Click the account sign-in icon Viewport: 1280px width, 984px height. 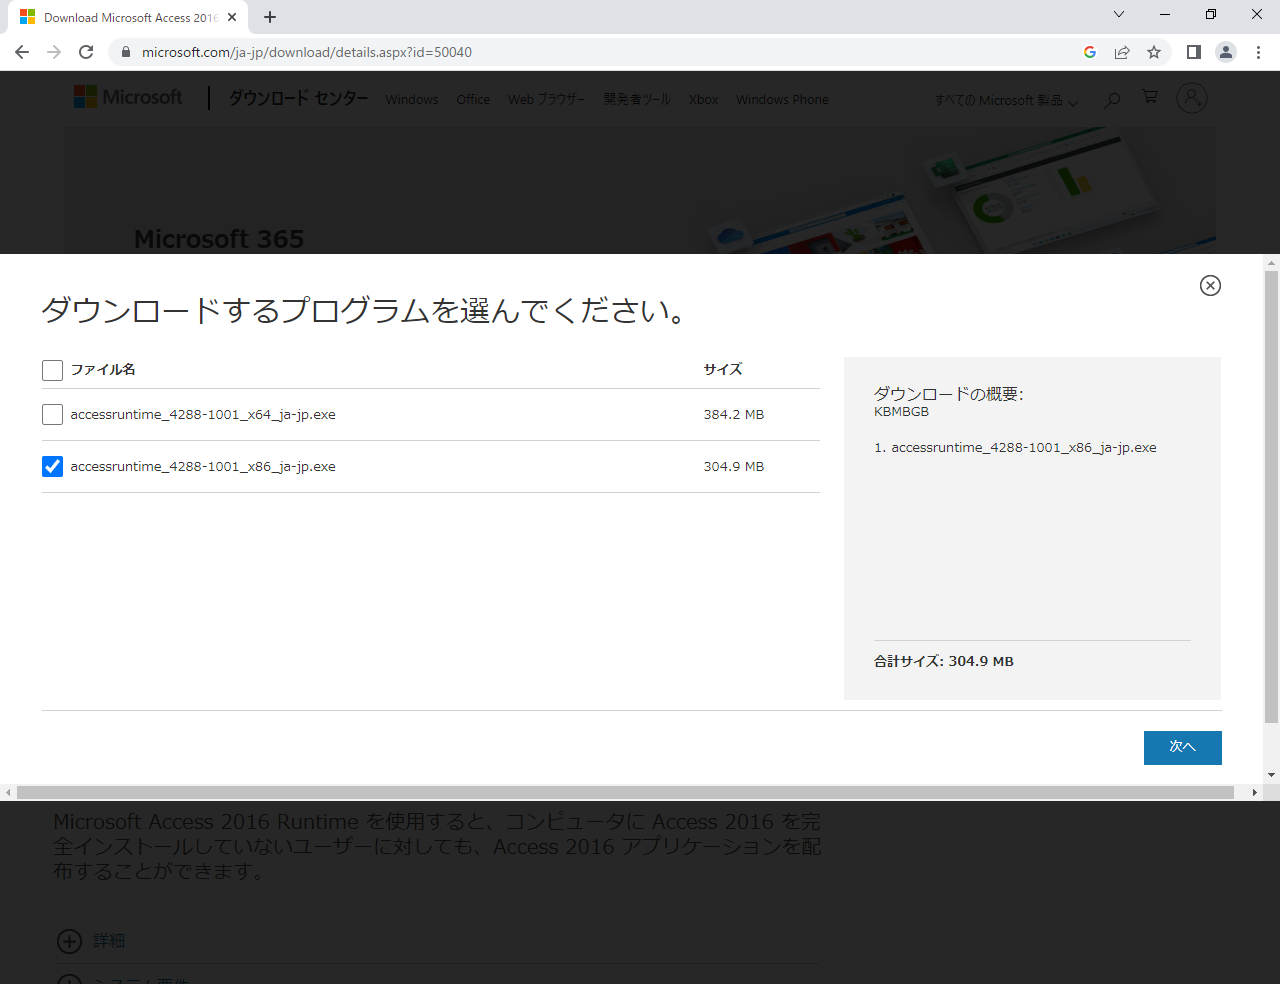coord(1192,97)
